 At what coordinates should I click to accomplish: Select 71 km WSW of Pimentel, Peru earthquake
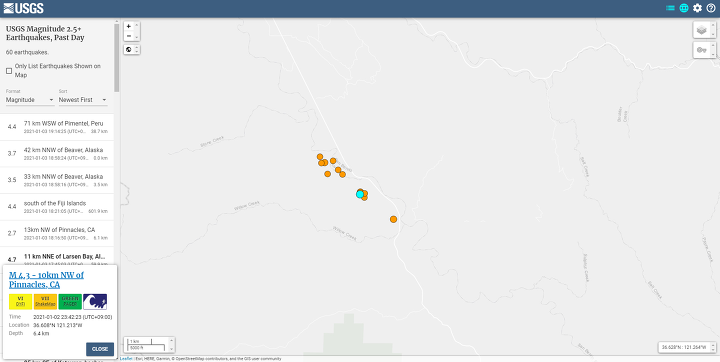pyautogui.click(x=57, y=127)
